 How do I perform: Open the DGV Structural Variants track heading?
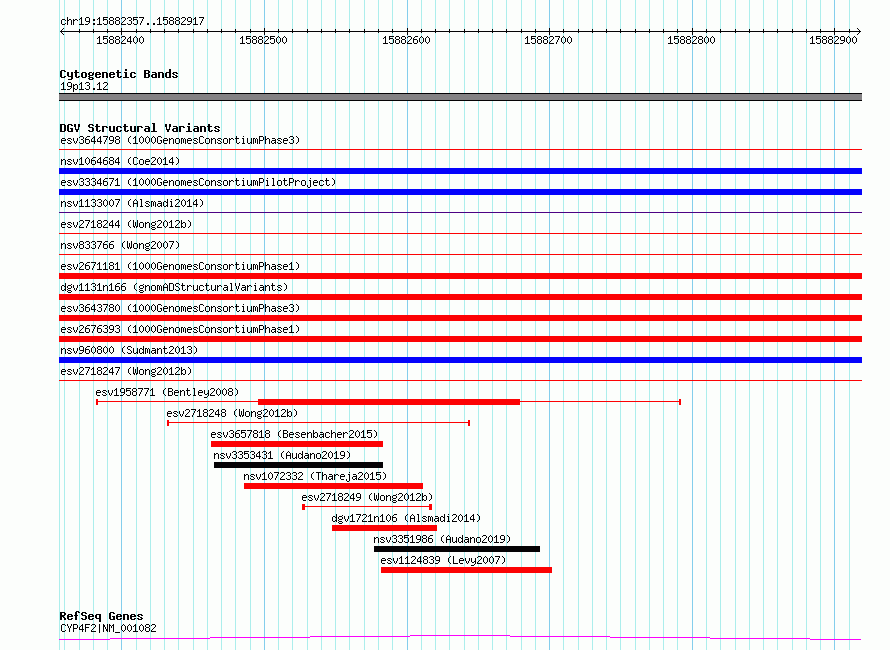(x=140, y=128)
